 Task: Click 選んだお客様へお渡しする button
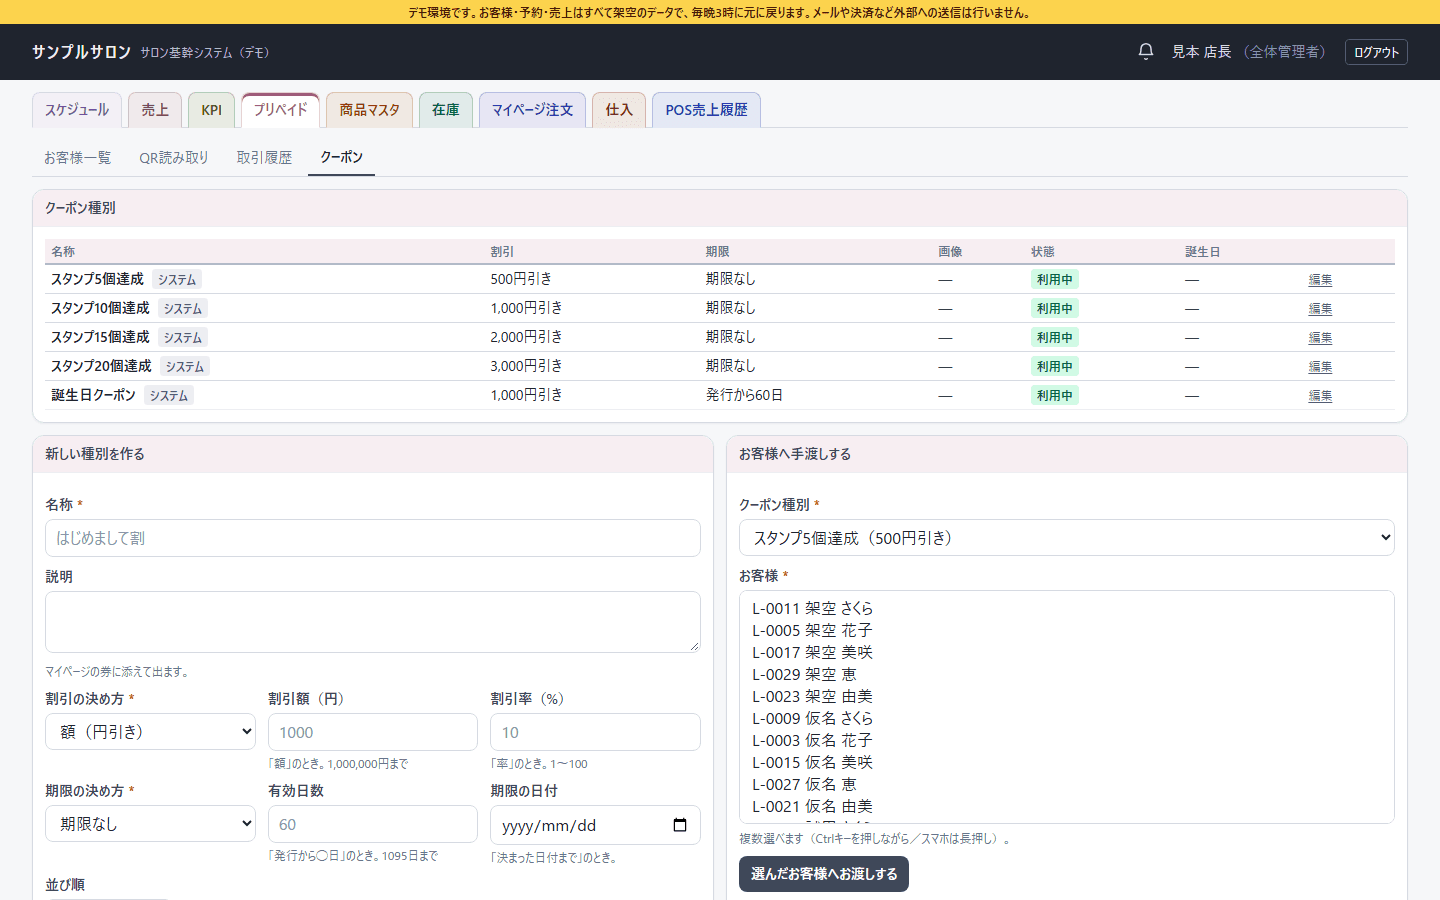pos(824,874)
